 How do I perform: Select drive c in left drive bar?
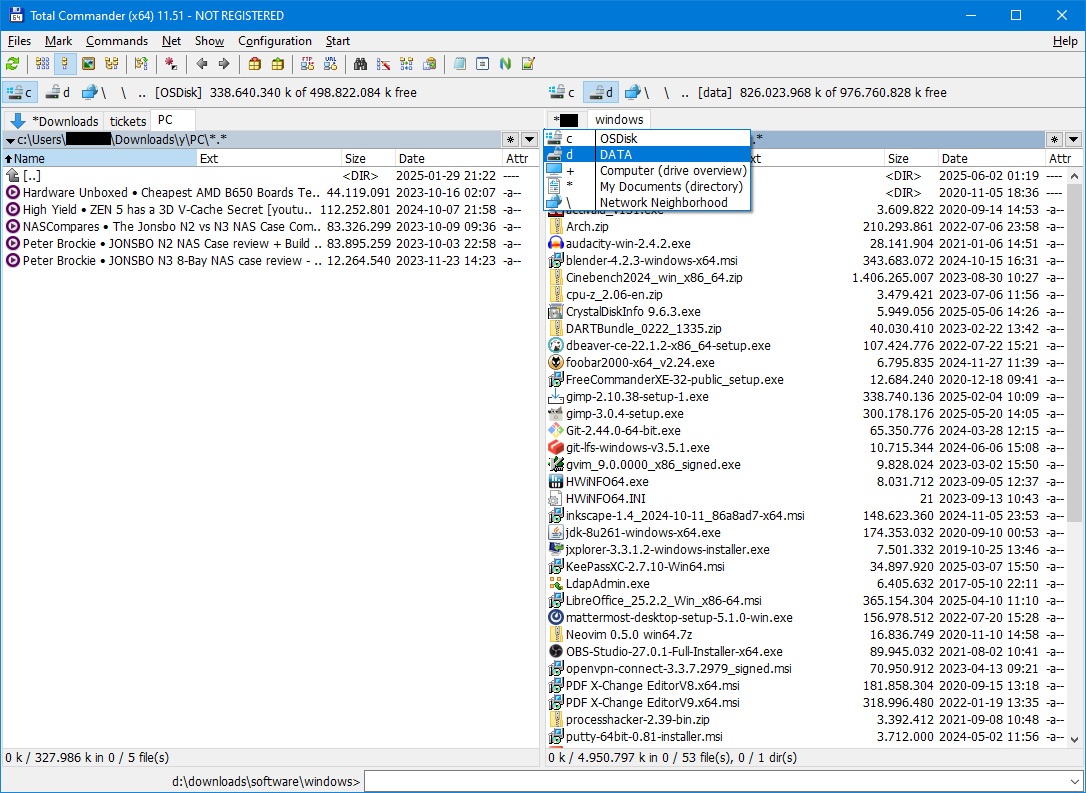(19, 92)
